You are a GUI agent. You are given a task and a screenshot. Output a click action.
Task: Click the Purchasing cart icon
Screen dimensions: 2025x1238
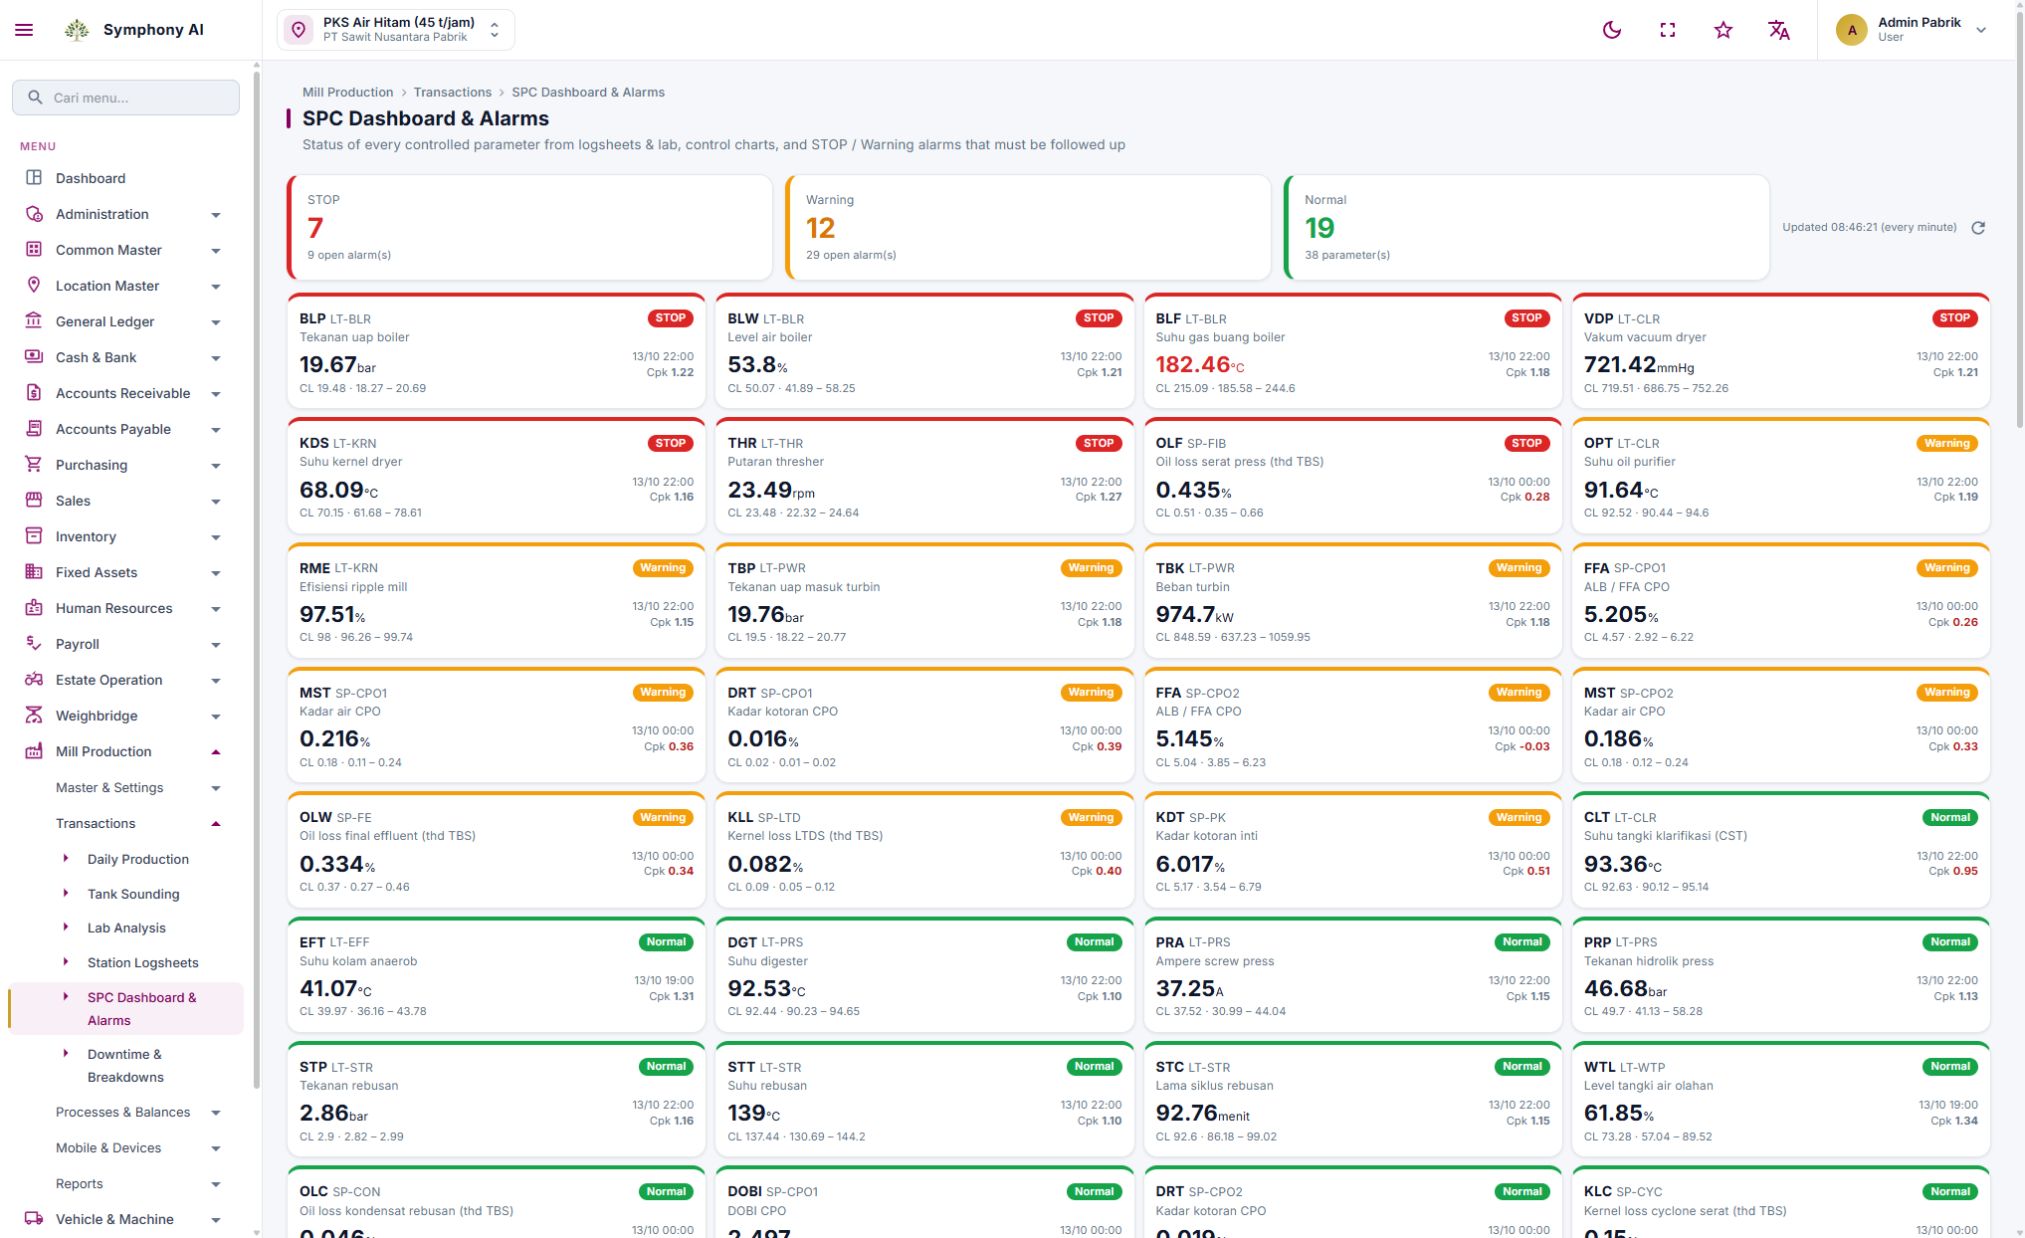click(34, 465)
